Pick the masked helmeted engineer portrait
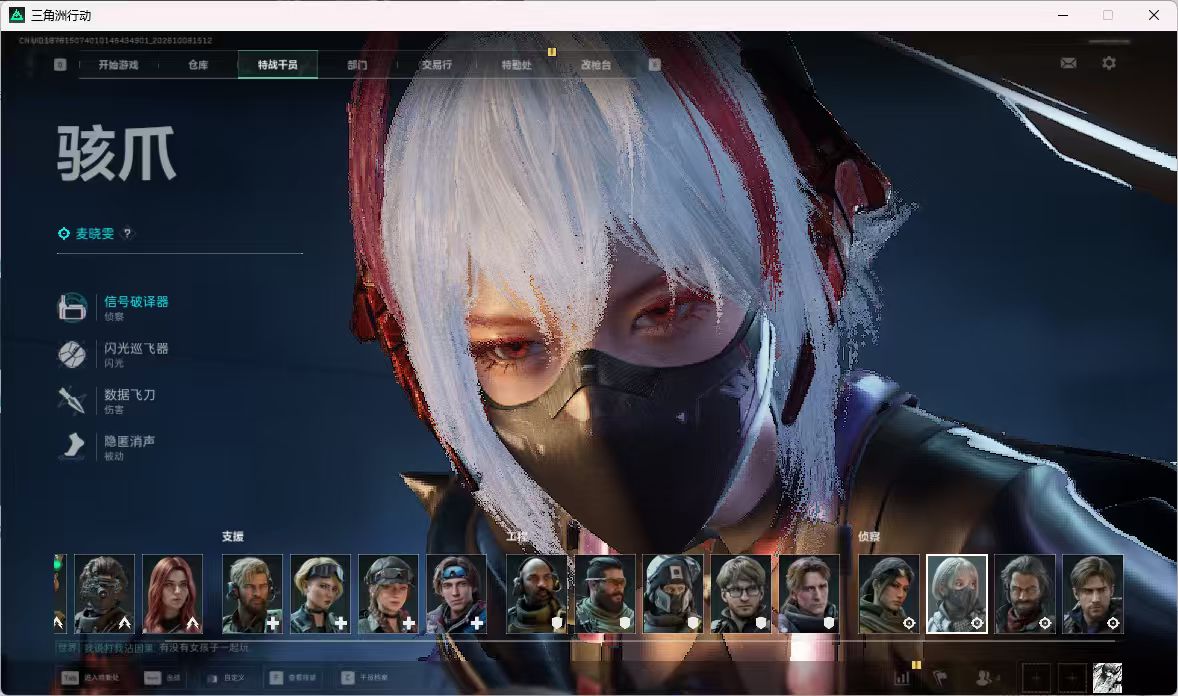The image size is (1178, 696). point(672,594)
